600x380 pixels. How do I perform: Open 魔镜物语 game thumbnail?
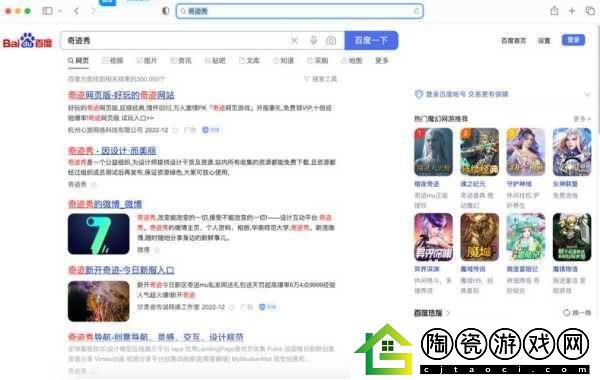pos(572,237)
